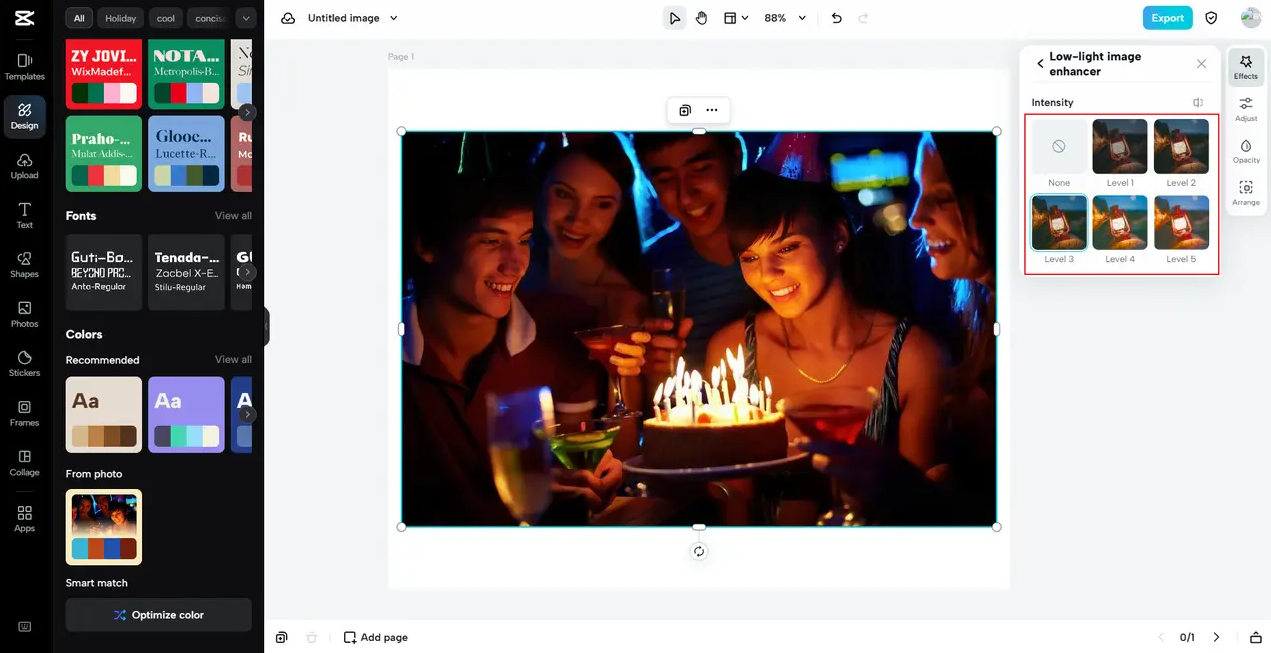
Task: Apply the Guti-Bo Anta-Regular font pair
Action: click(x=104, y=272)
